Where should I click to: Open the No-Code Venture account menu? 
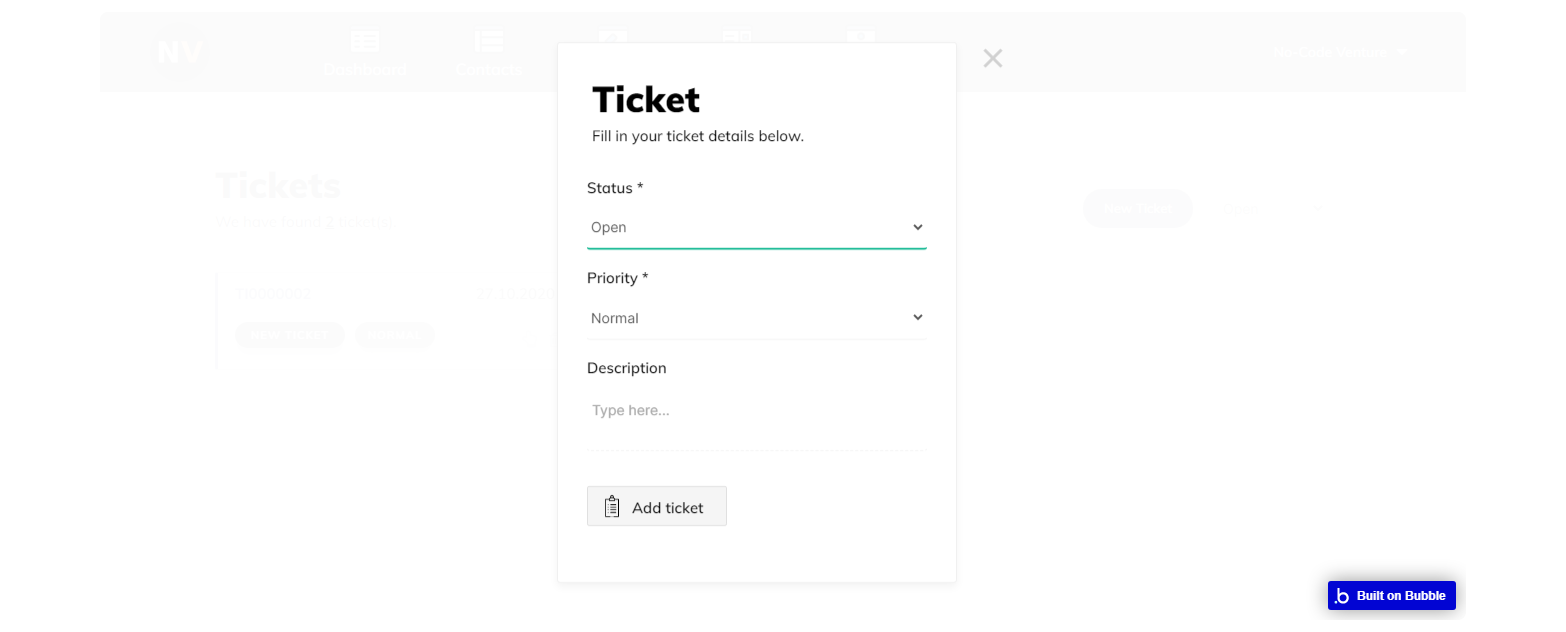(x=1339, y=52)
